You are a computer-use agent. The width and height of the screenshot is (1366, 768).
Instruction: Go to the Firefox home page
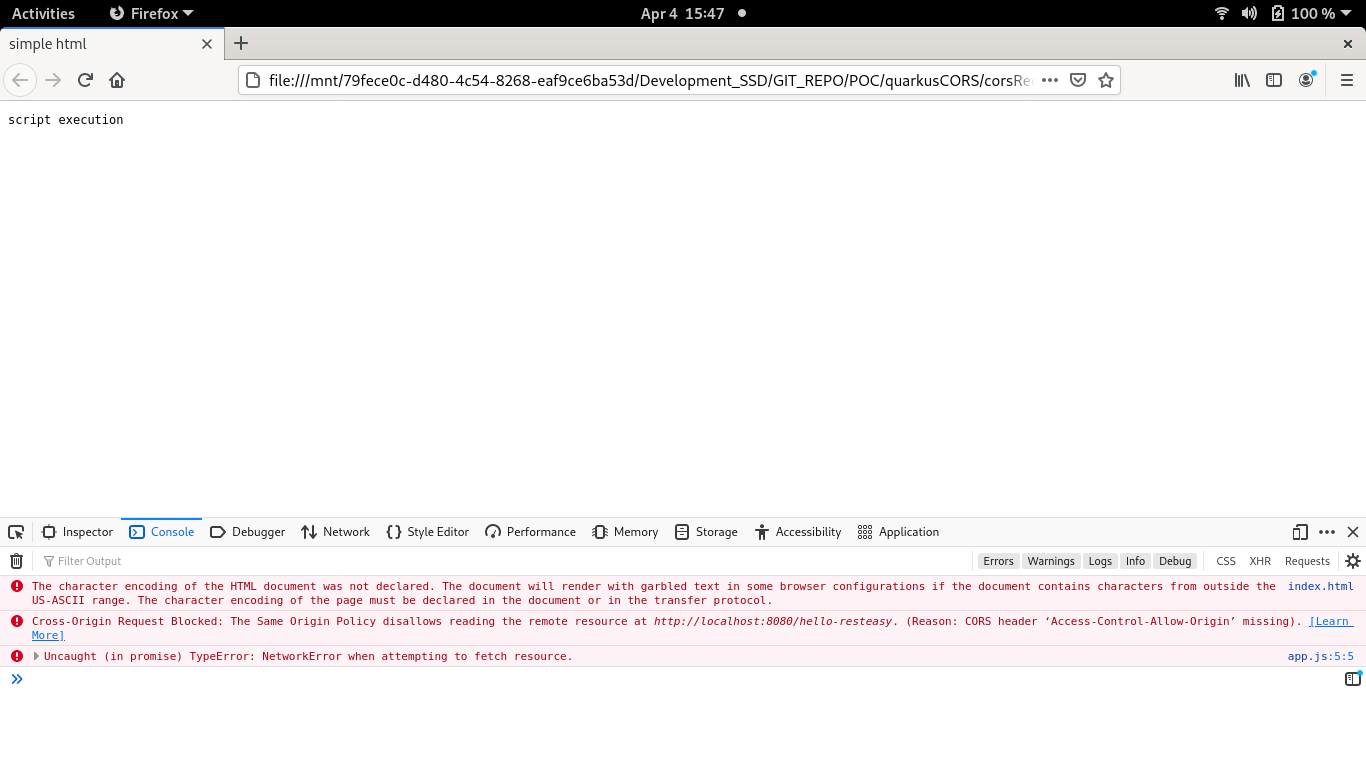coord(117,80)
